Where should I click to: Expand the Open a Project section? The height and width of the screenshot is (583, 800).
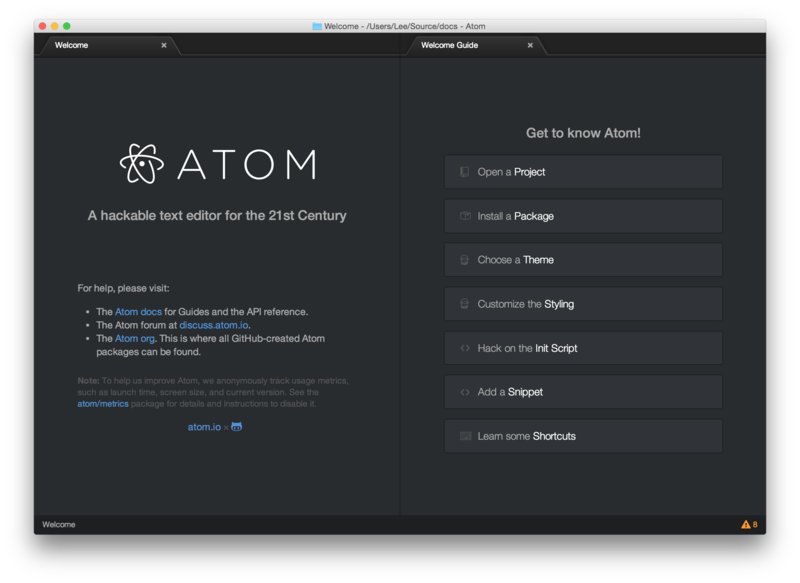point(583,172)
